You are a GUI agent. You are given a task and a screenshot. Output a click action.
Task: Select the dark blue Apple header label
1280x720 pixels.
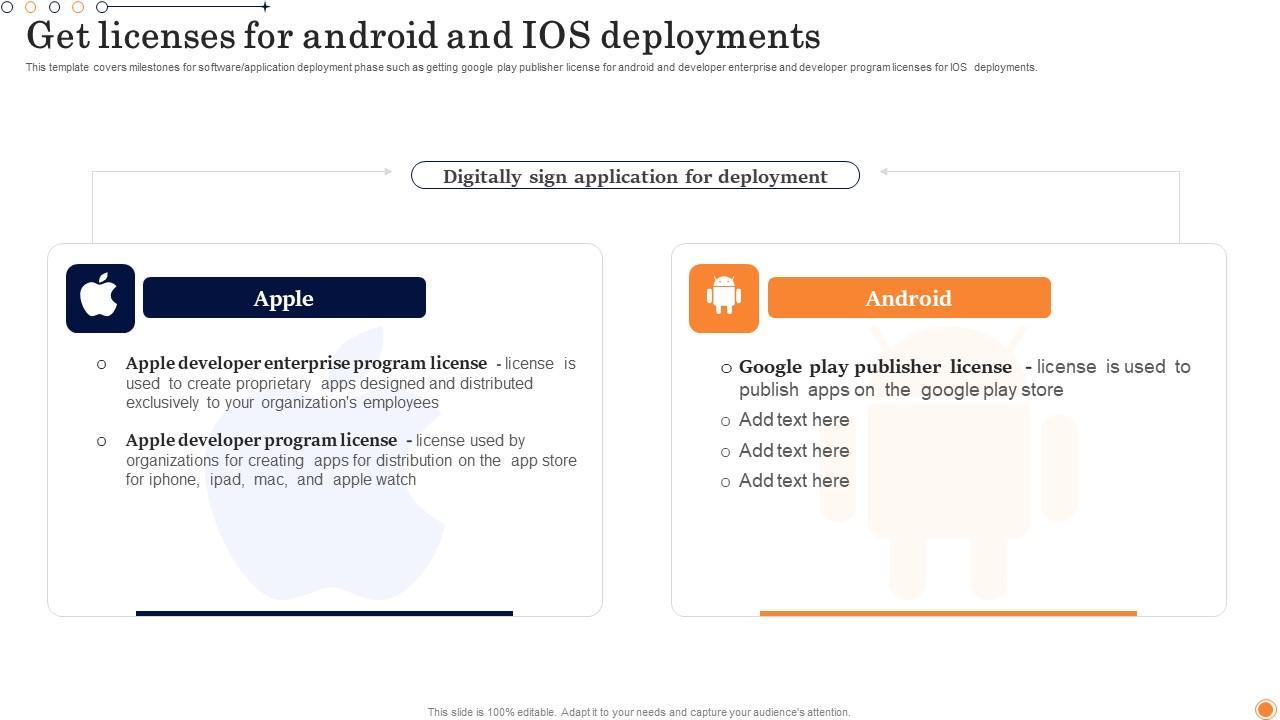click(x=284, y=298)
